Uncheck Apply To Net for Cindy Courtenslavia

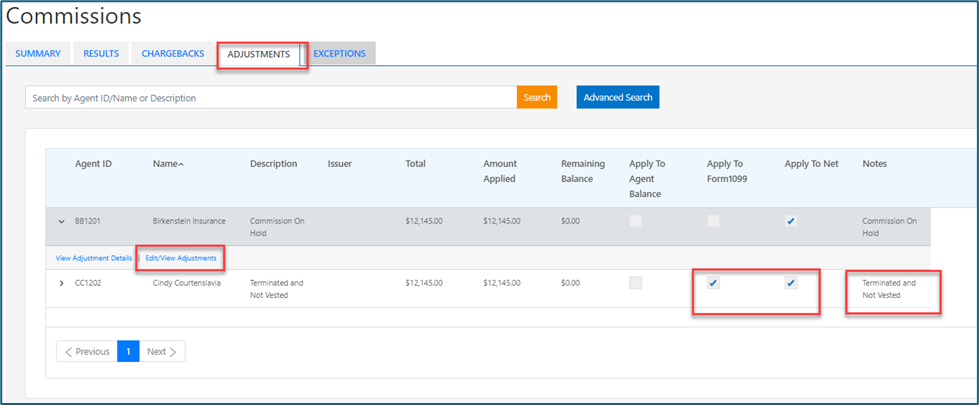pos(791,283)
